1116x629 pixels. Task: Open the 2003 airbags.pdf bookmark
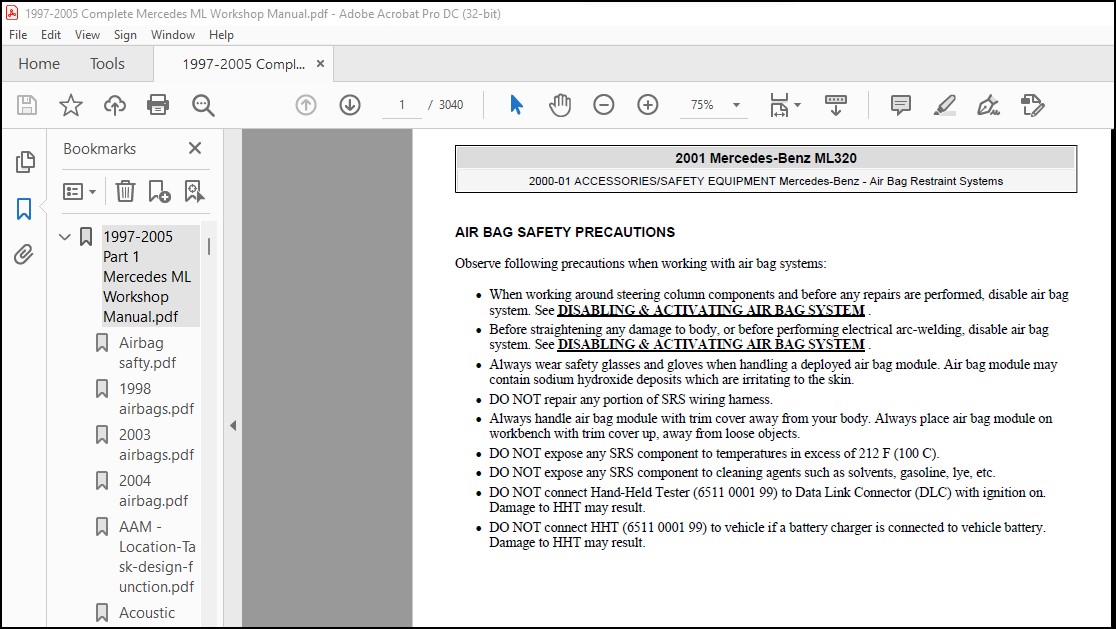tap(156, 445)
